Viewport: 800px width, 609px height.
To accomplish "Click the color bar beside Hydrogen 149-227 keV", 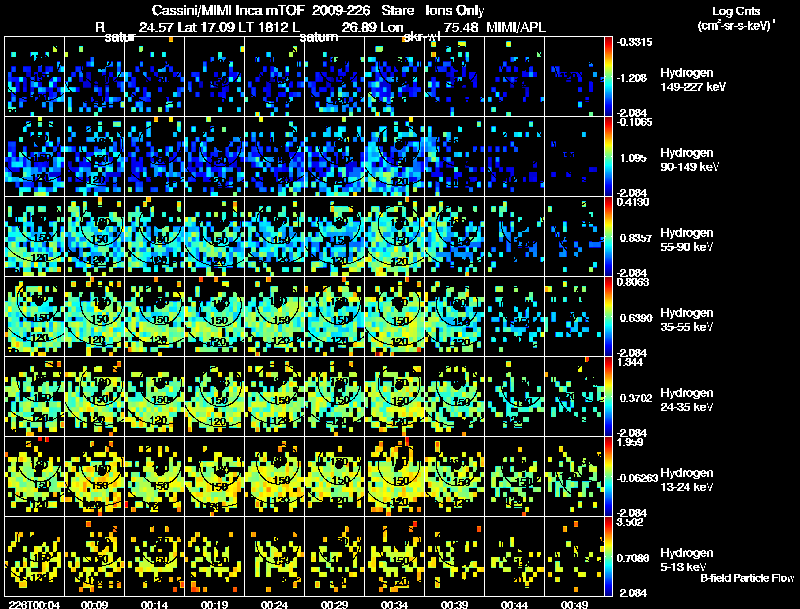I will pyautogui.click(x=608, y=77).
